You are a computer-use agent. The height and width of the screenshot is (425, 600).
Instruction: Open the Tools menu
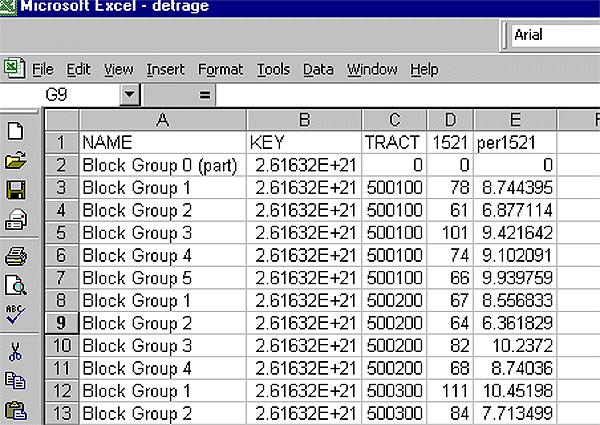click(x=273, y=69)
